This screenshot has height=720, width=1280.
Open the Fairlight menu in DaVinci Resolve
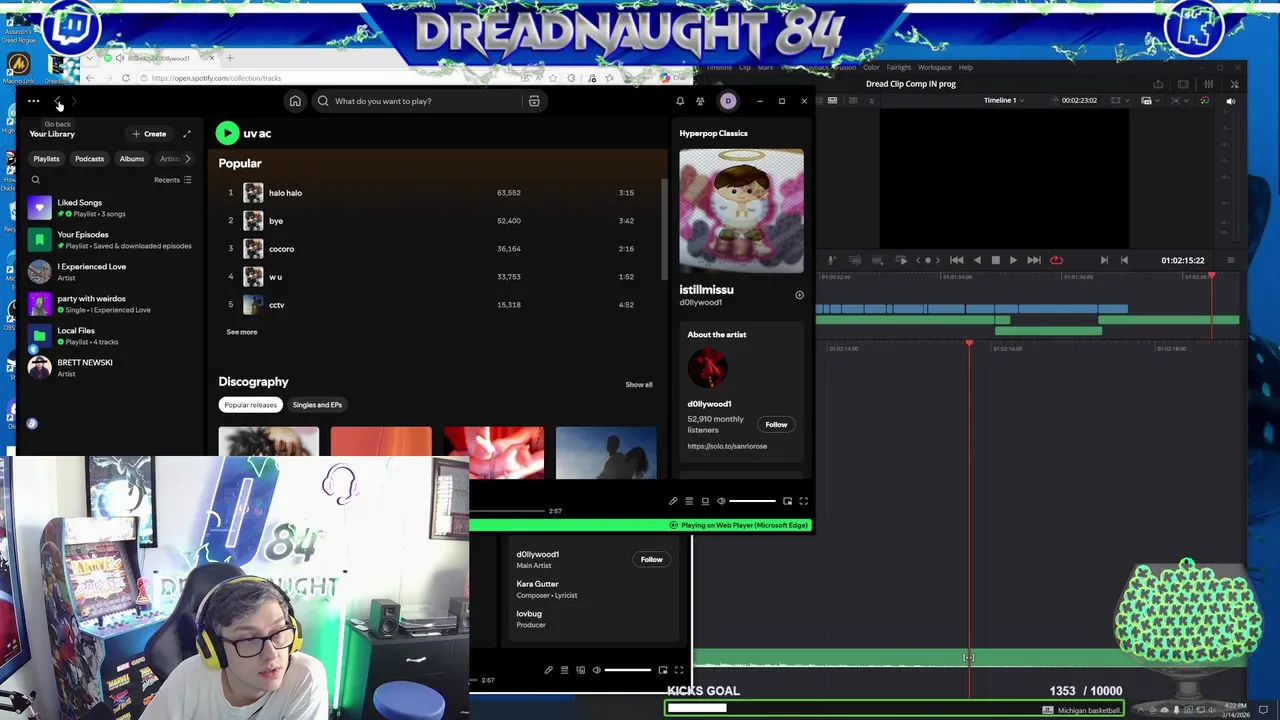[x=899, y=67]
